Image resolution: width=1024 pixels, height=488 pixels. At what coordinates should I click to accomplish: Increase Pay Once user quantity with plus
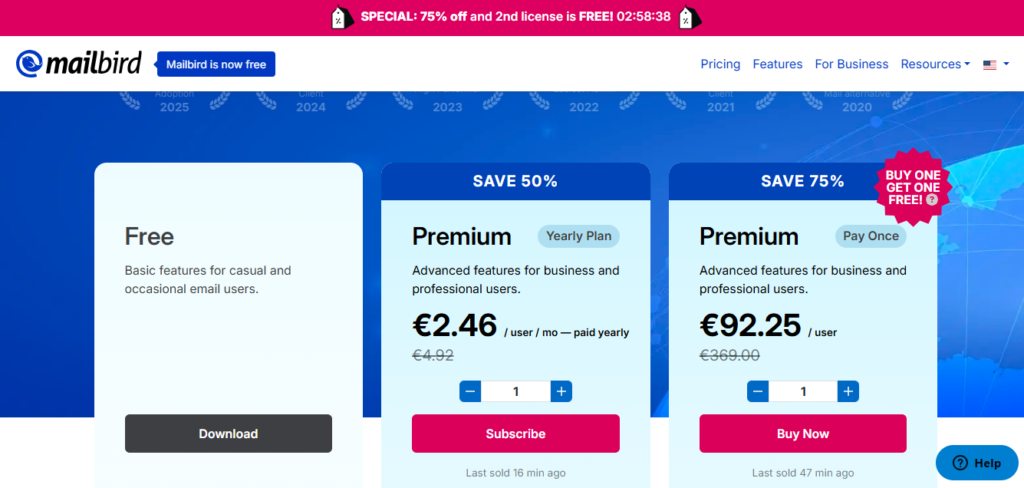(848, 391)
